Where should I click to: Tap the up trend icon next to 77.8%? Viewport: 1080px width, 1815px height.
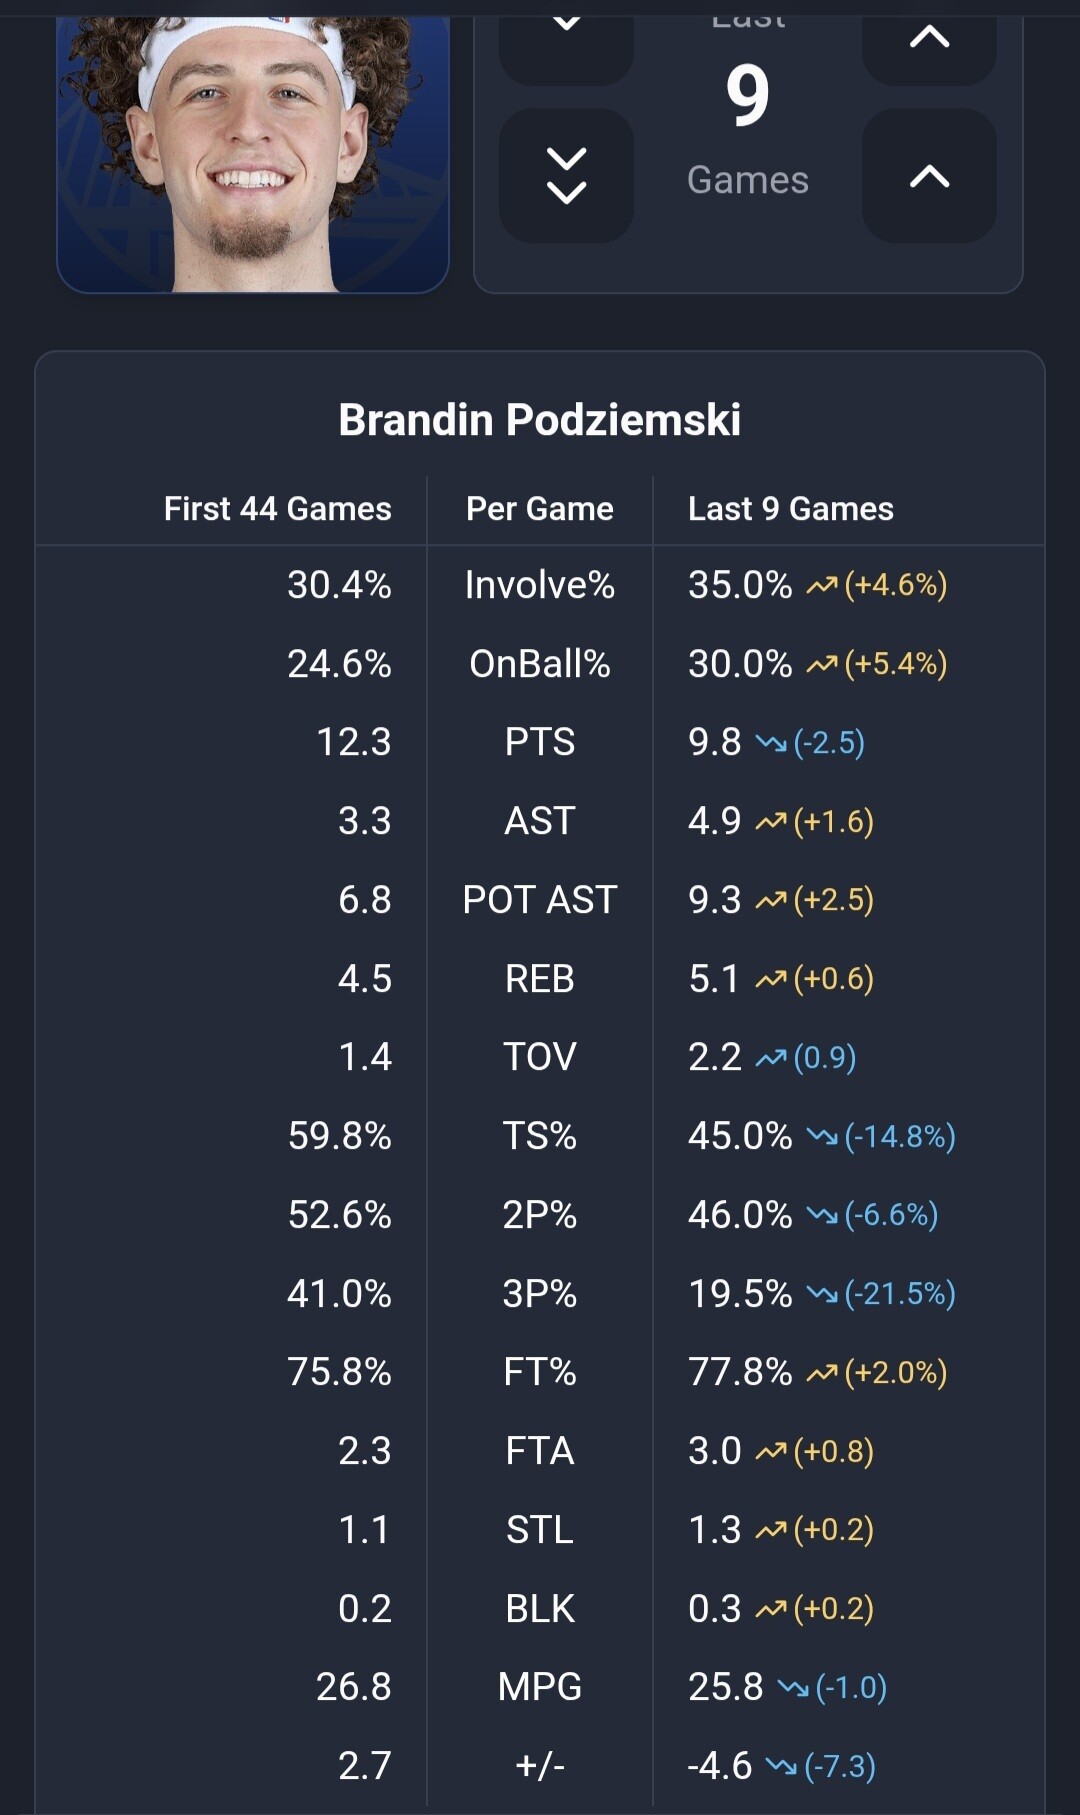pyautogui.click(x=822, y=1373)
